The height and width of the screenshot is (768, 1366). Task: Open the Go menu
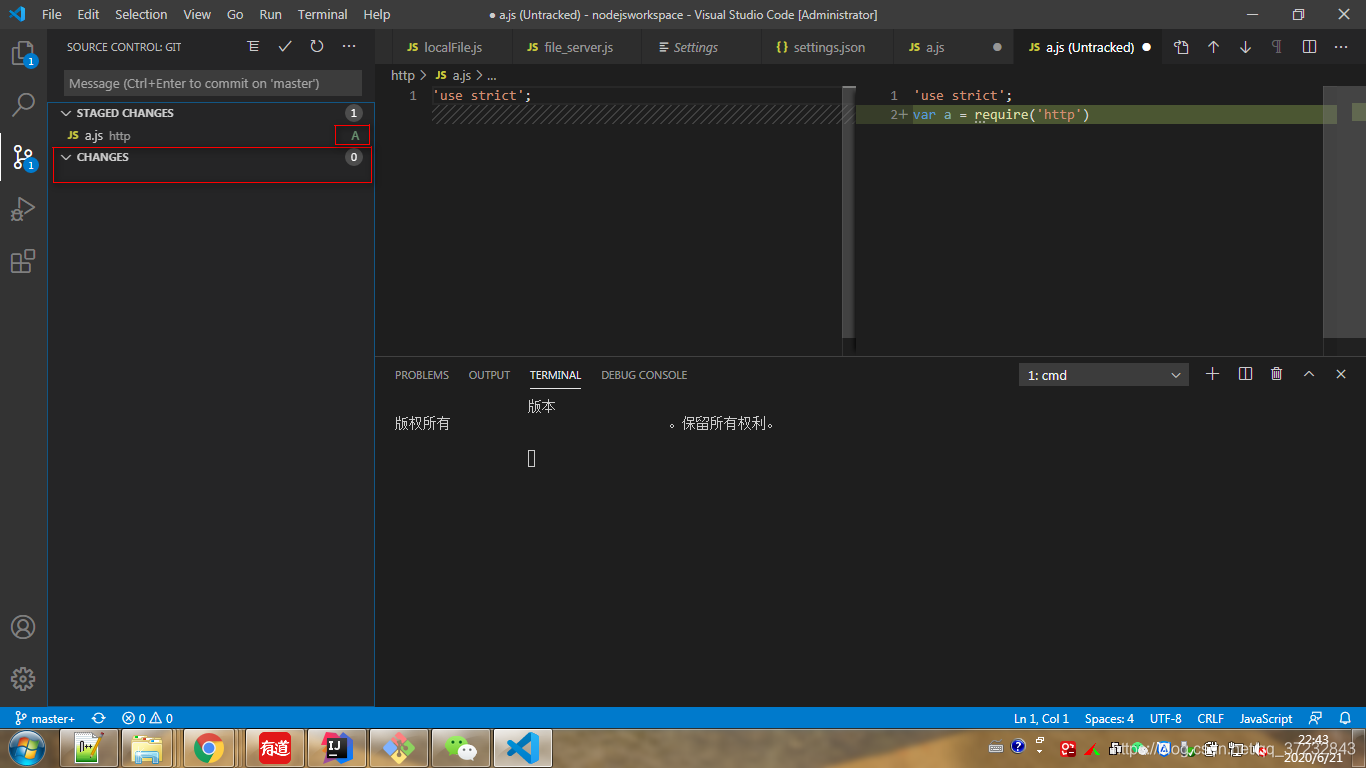(x=235, y=14)
